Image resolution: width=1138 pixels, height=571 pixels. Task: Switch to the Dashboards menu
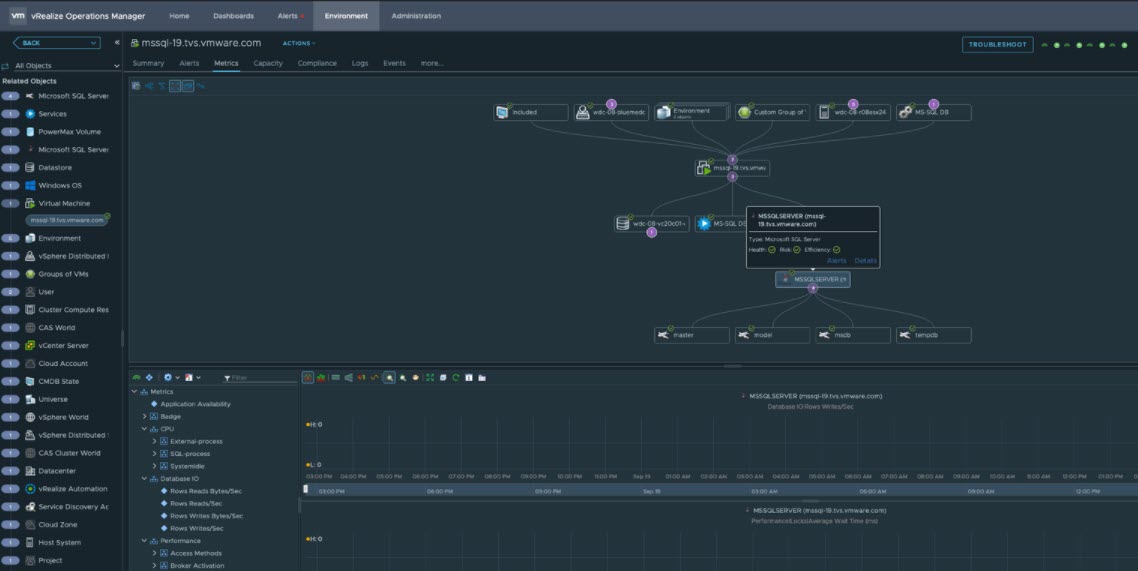pos(234,16)
